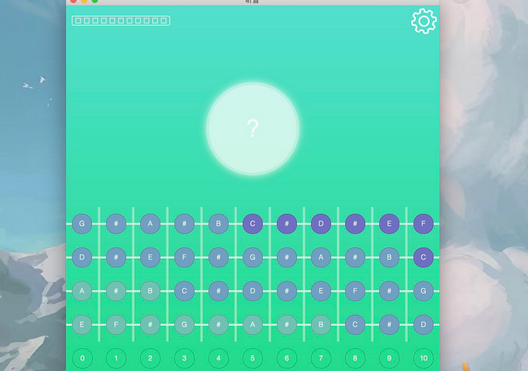Click fret number 8 circle
The width and height of the screenshot is (528, 371).
[355, 358]
